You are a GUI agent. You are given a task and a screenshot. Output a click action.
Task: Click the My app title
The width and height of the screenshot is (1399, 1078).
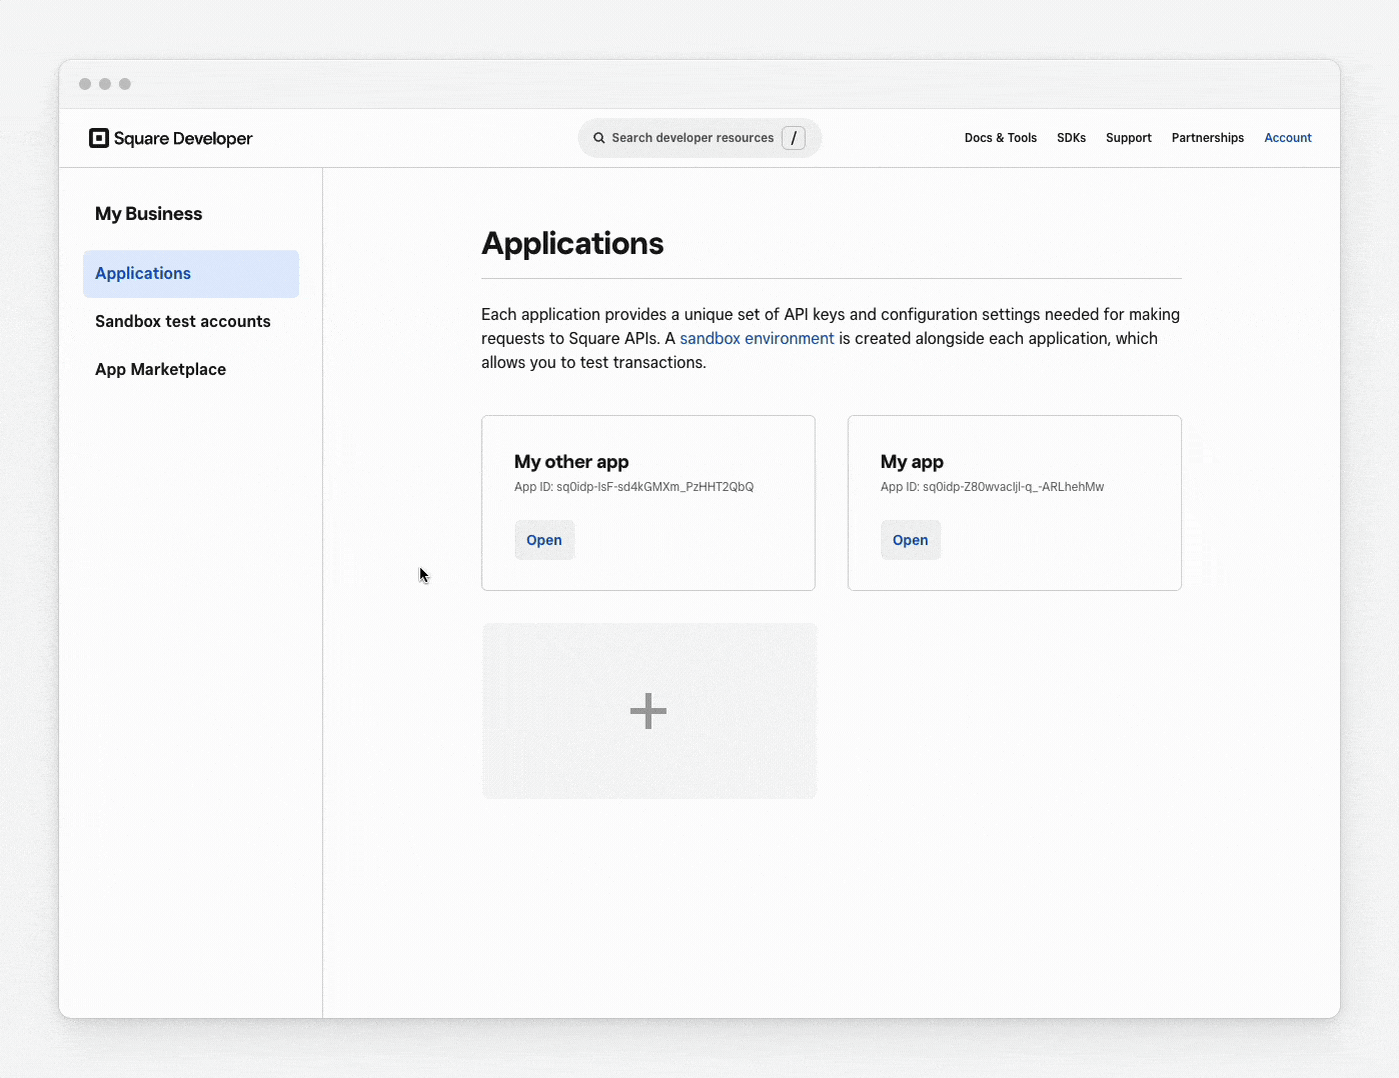click(912, 462)
